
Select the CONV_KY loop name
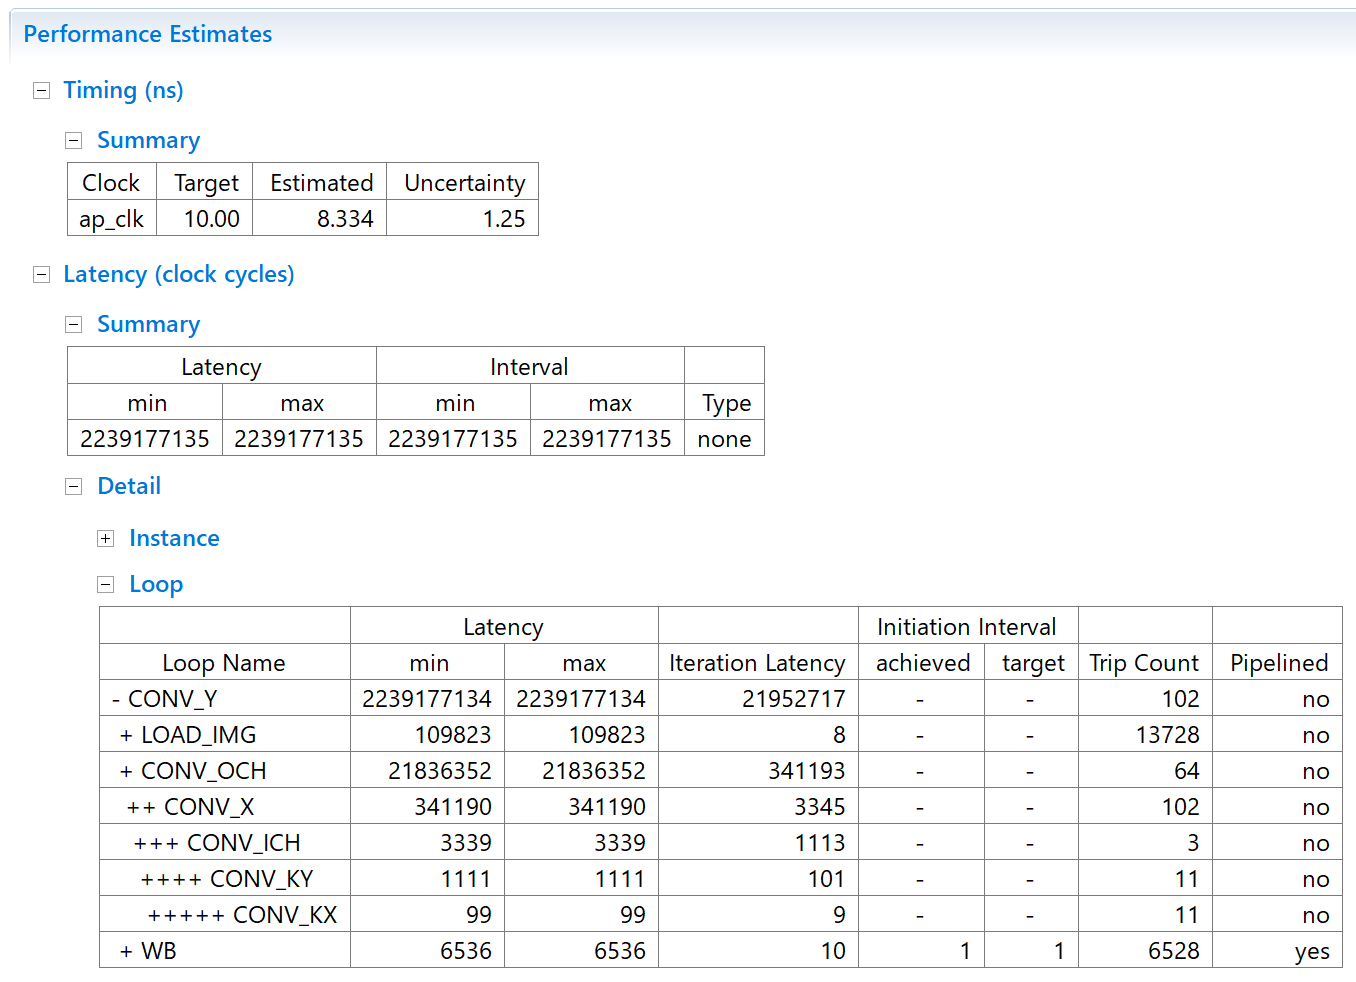coord(225,878)
